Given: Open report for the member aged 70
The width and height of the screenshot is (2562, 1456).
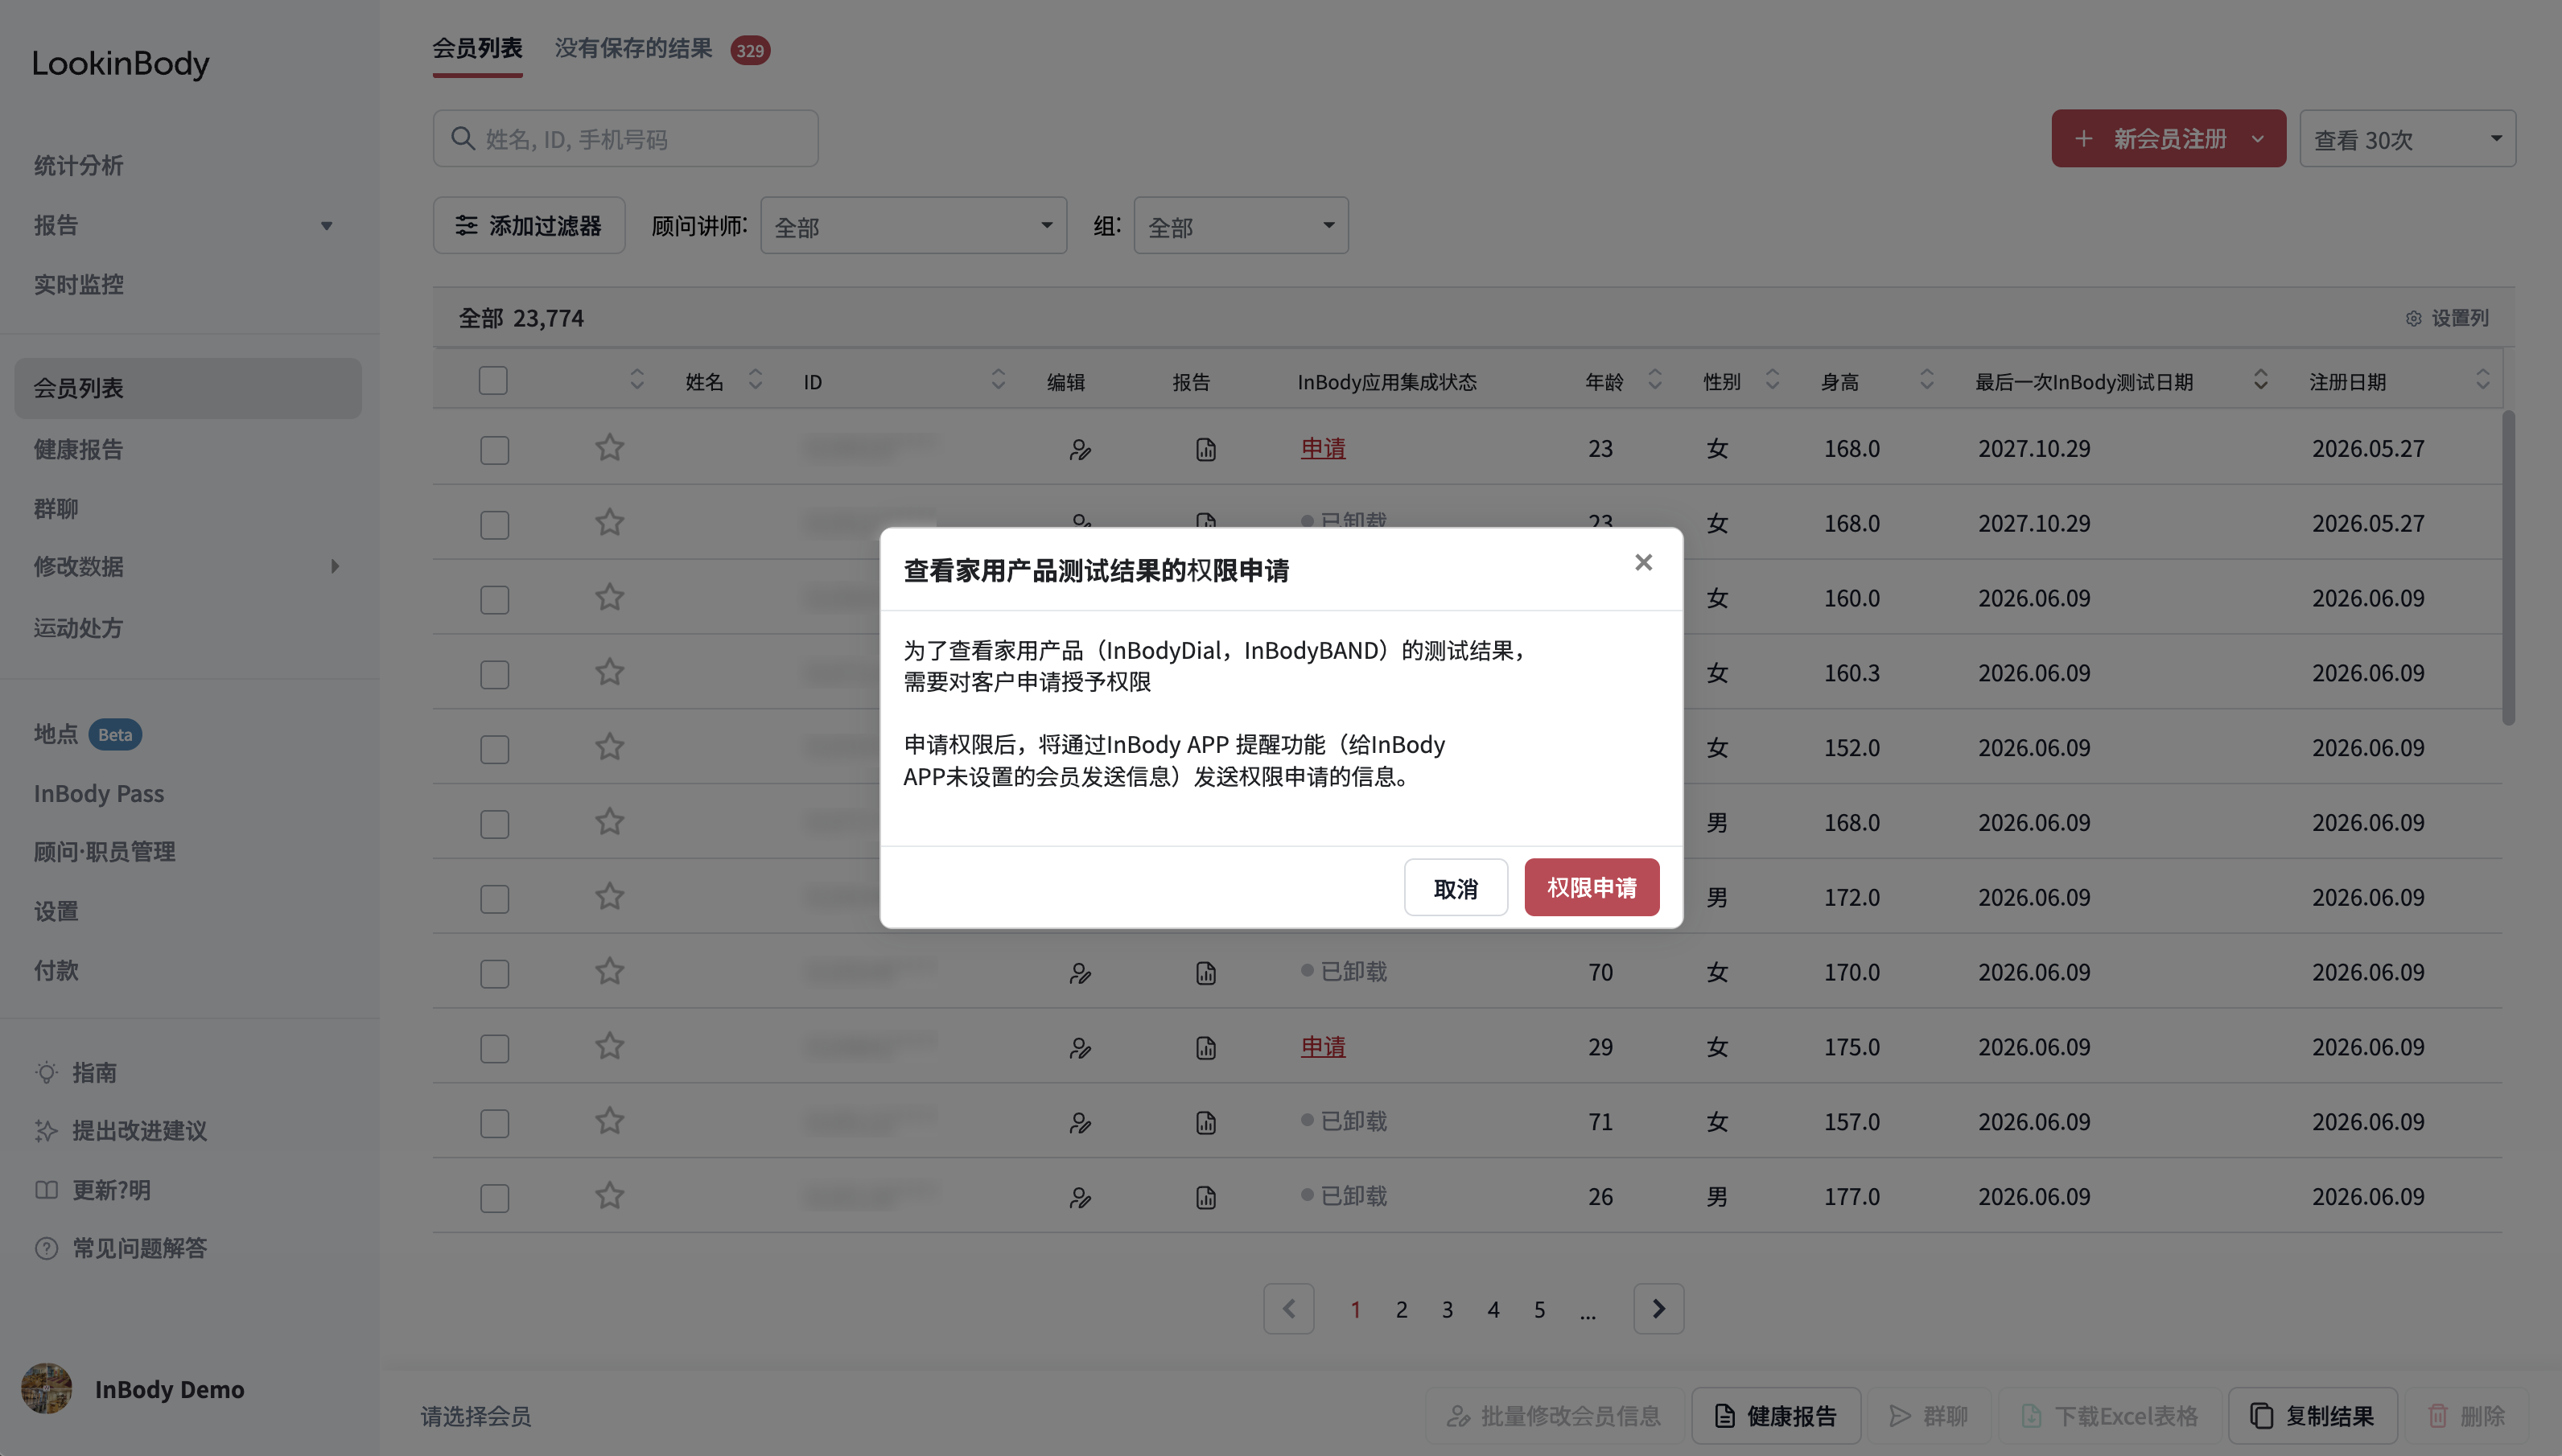Looking at the screenshot, I should pos(1206,973).
